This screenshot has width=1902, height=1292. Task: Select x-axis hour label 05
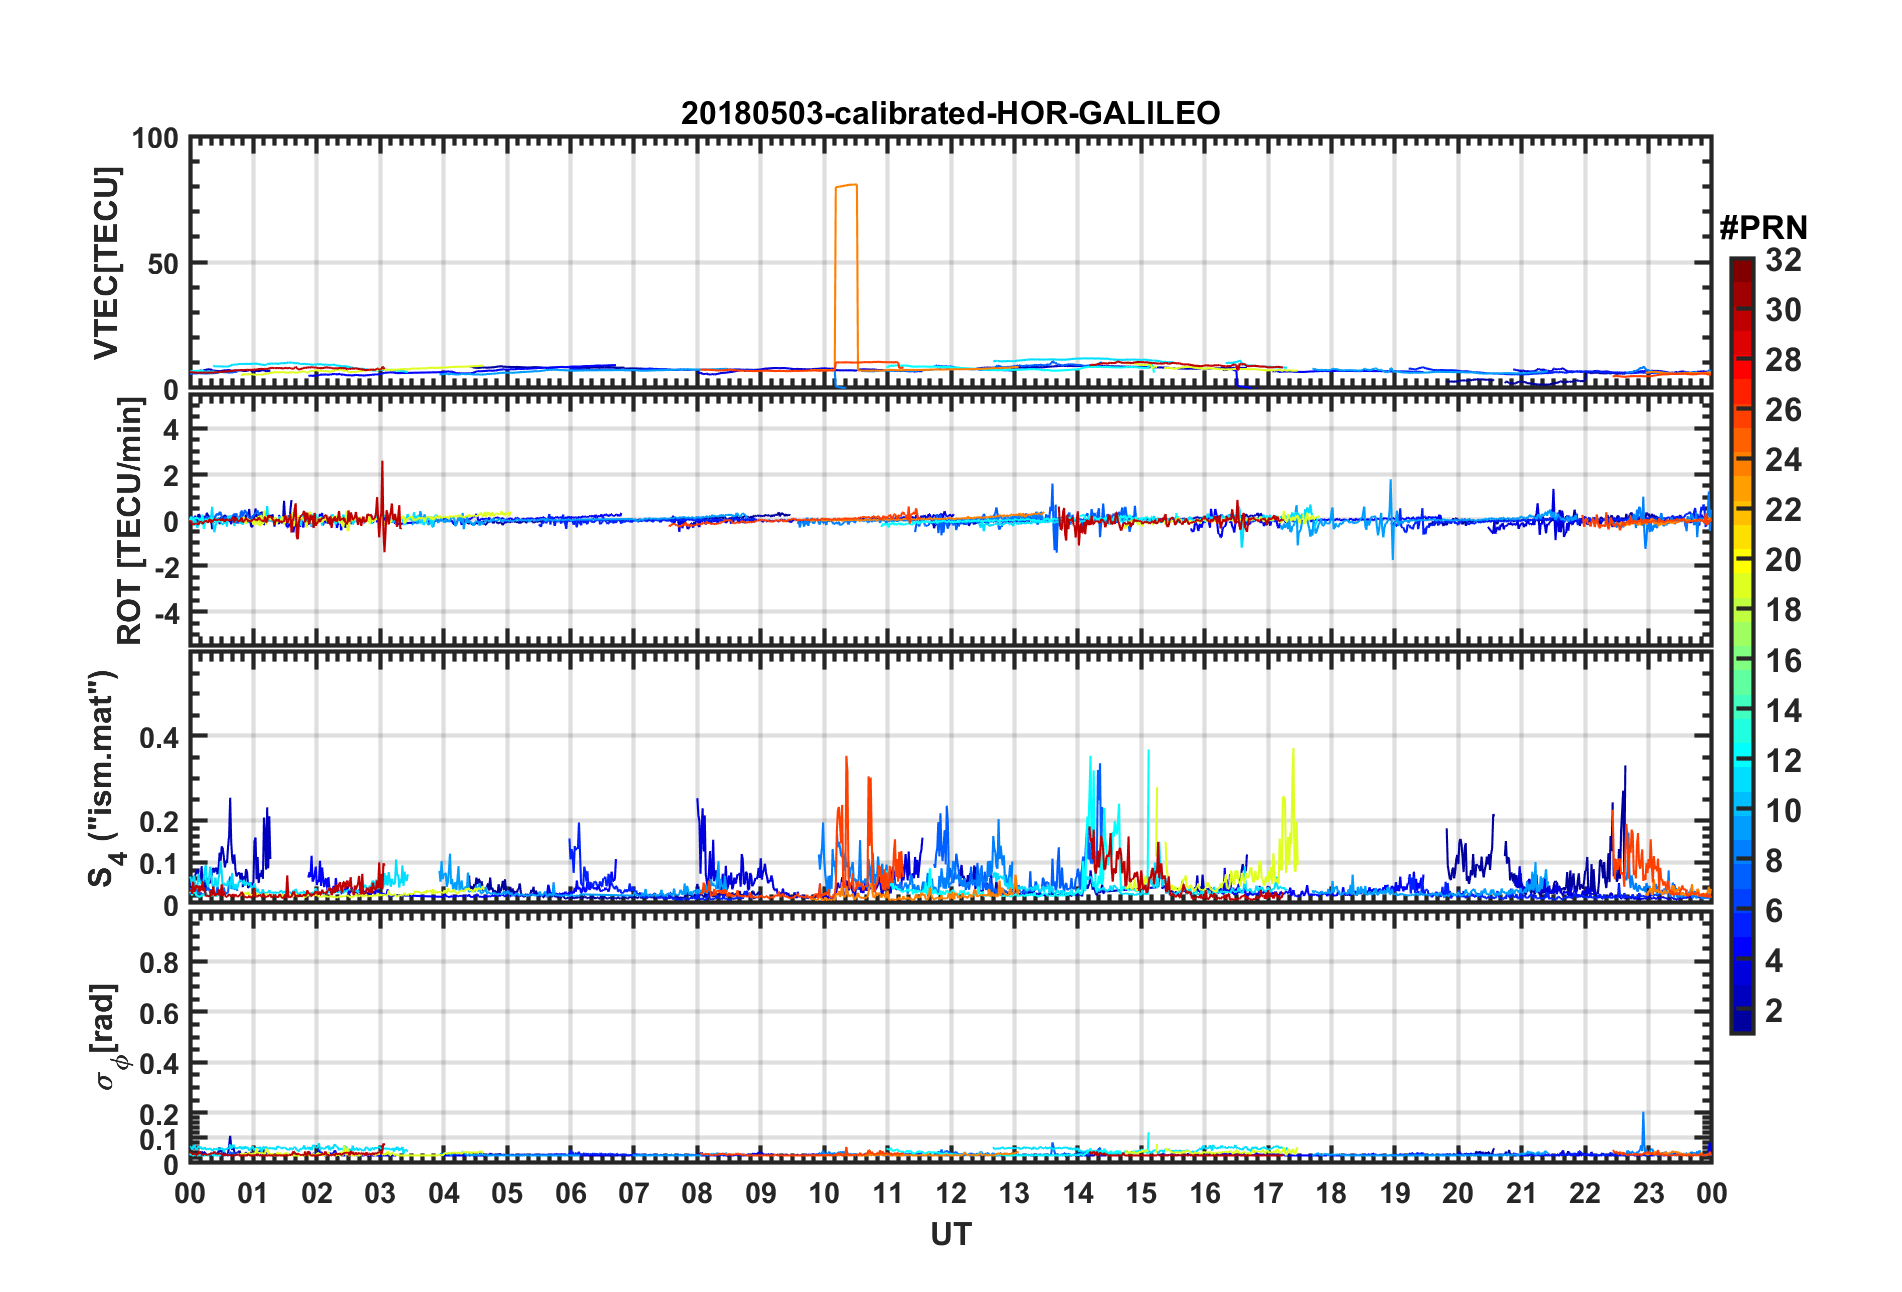point(507,1193)
